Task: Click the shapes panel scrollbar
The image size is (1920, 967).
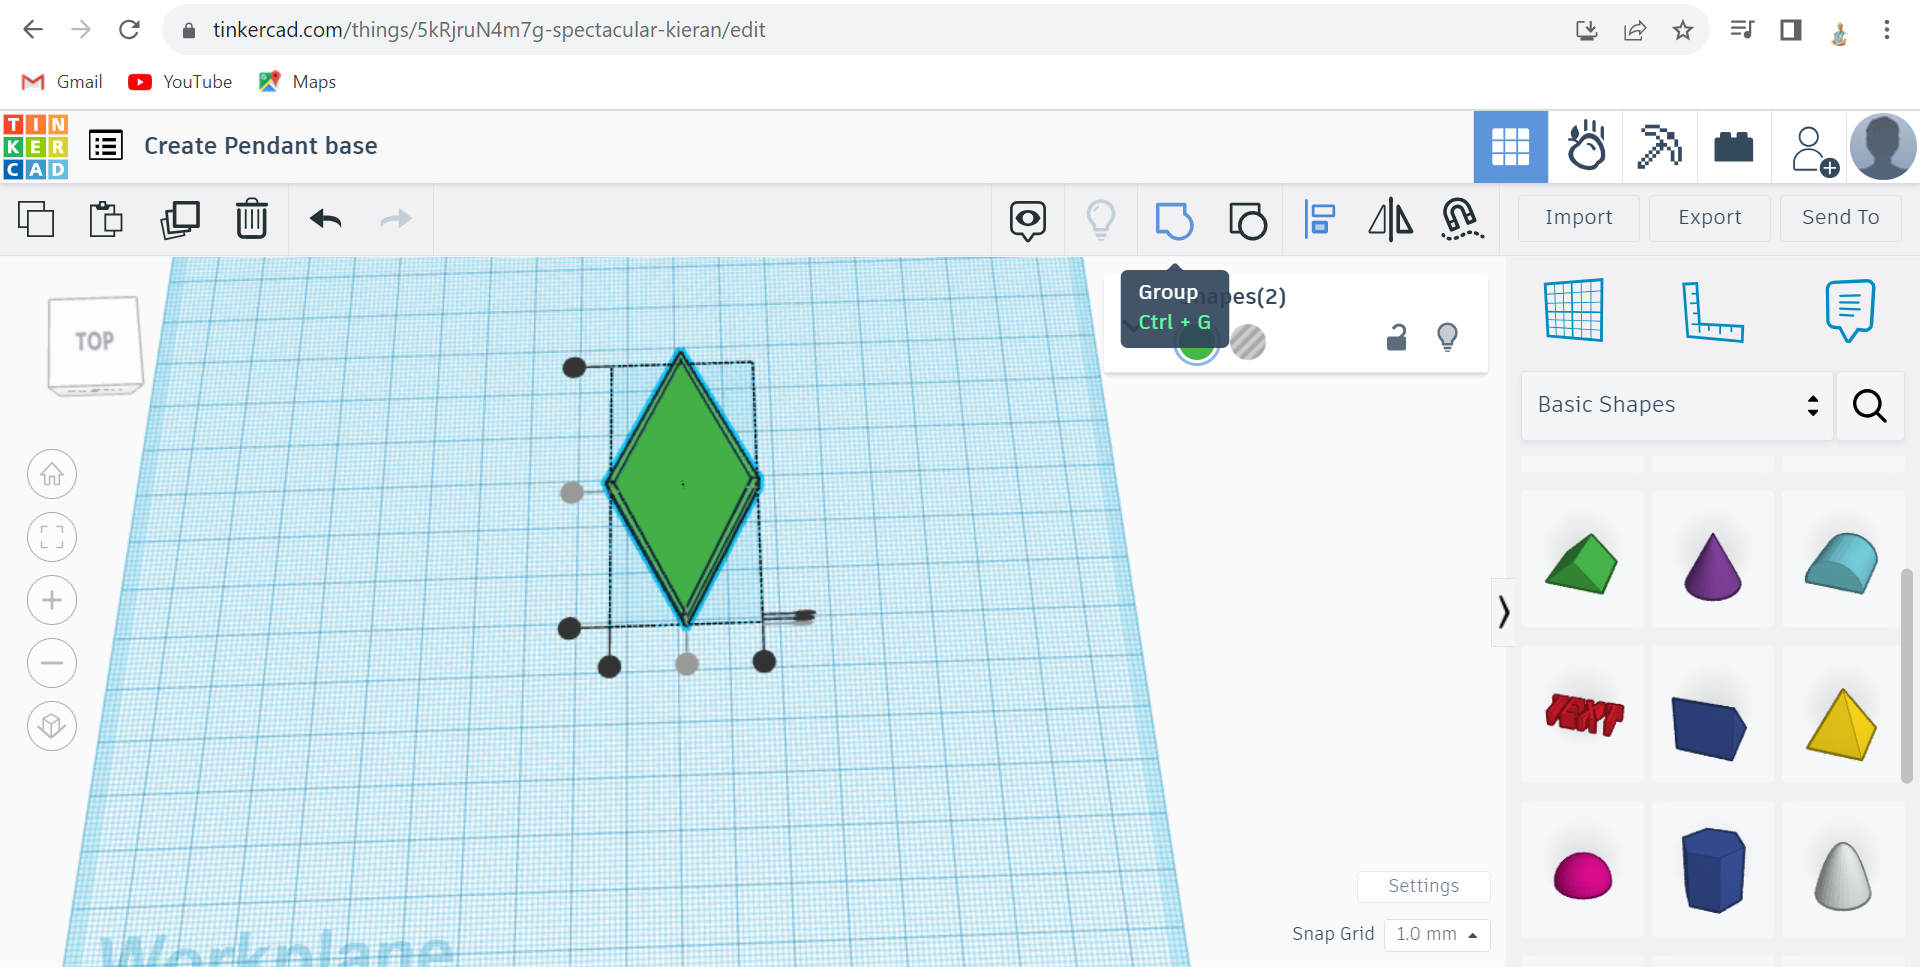Action: [1907, 675]
